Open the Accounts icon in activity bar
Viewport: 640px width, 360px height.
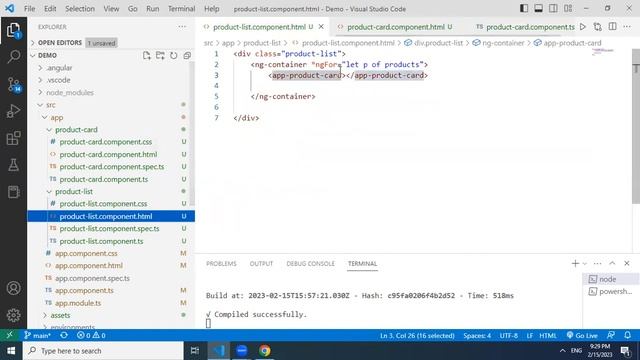13,288
